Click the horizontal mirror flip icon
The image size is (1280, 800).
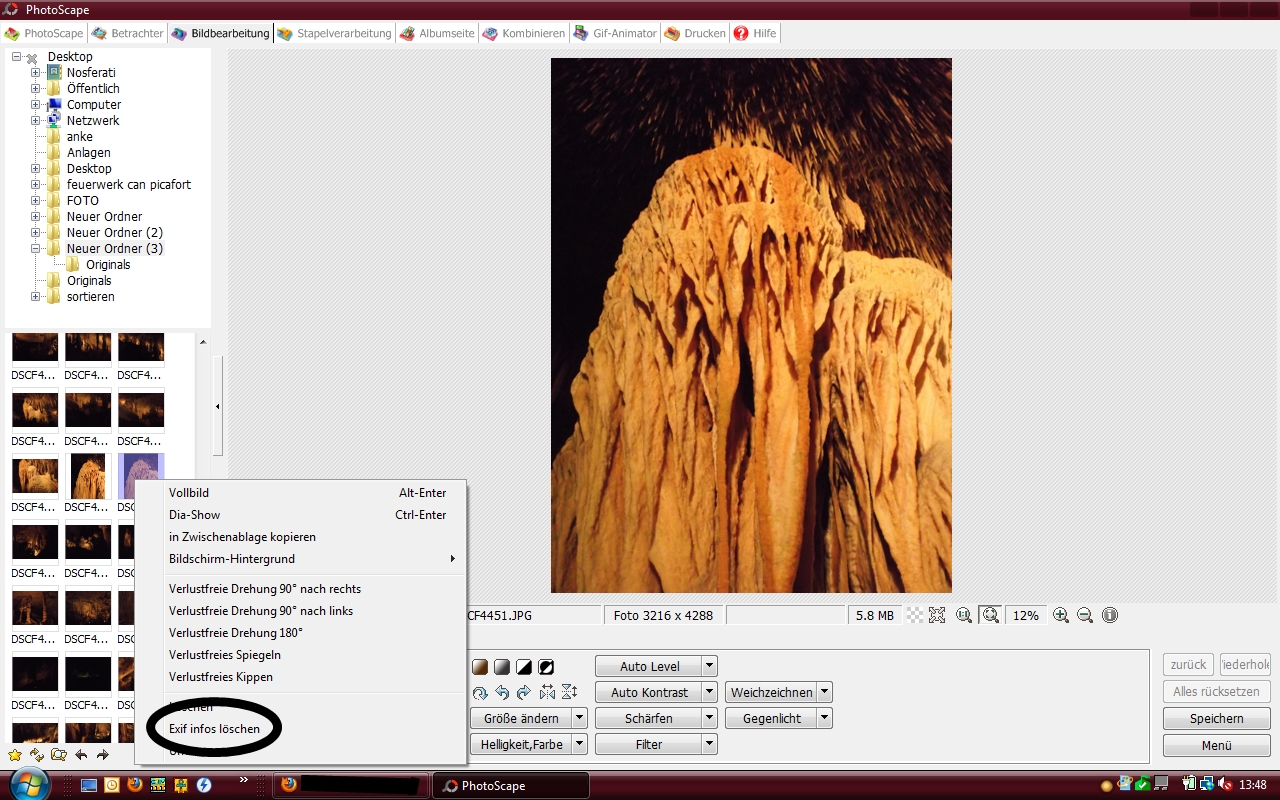[x=547, y=692]
